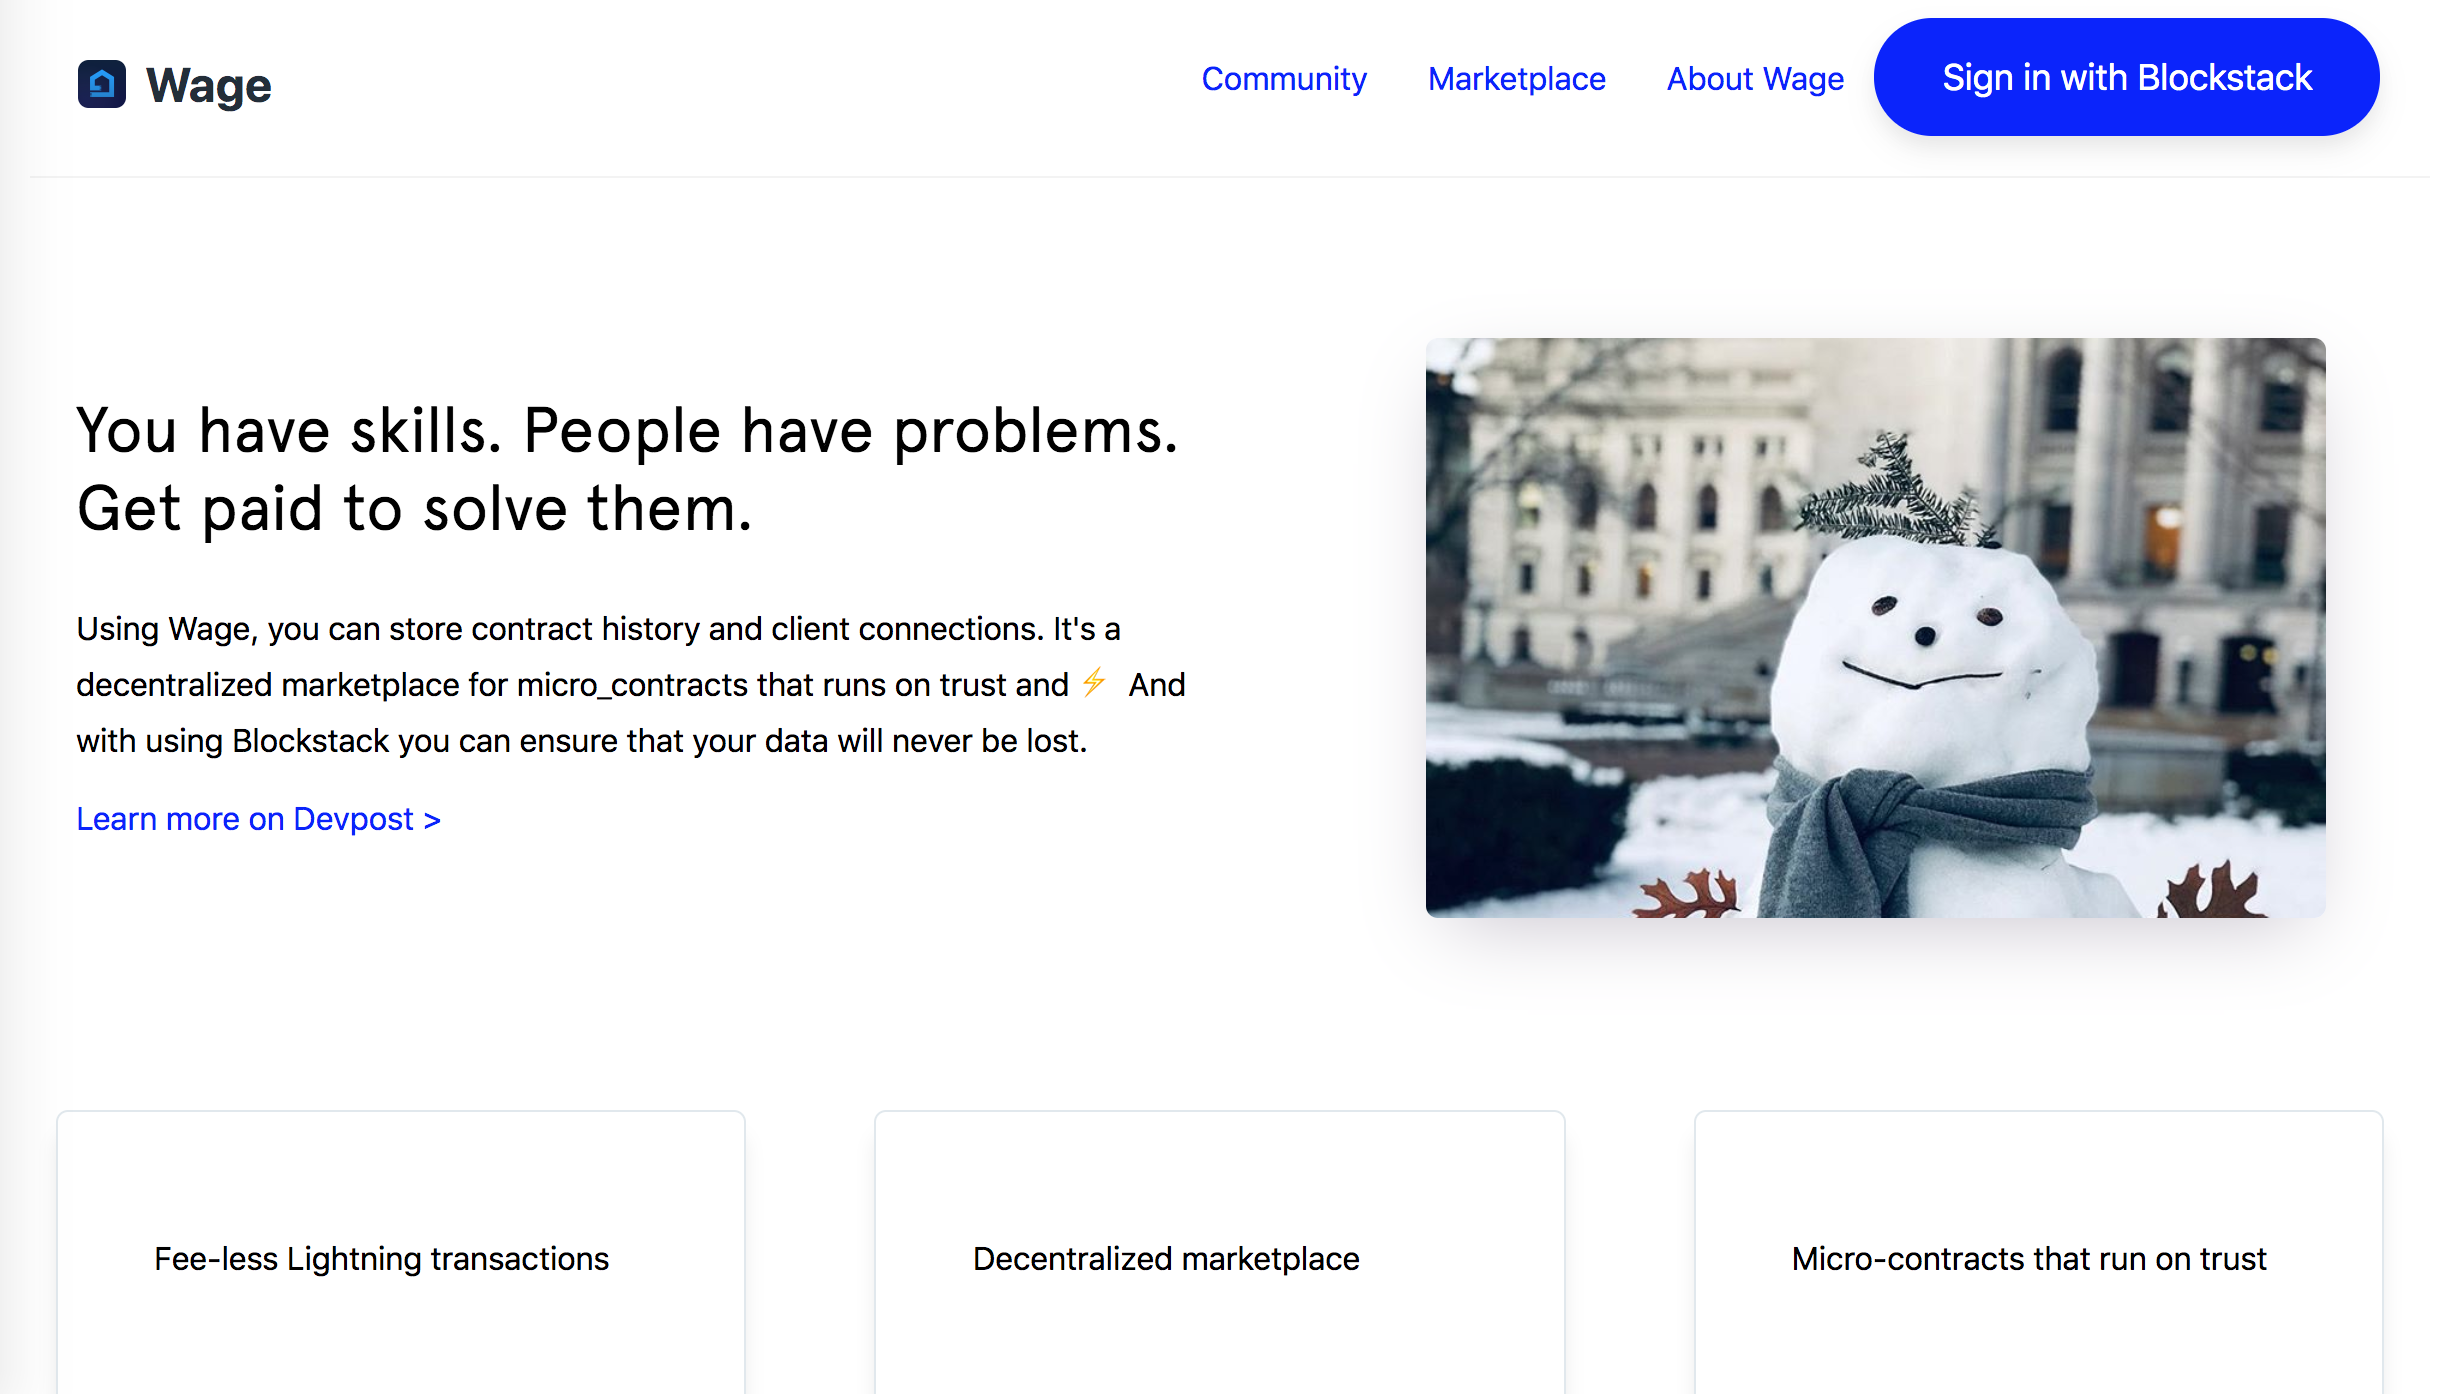The height and width of the screenshot is (1394, 2458).
Task: Open the Community nav link
Action: tap(1283, 79)
